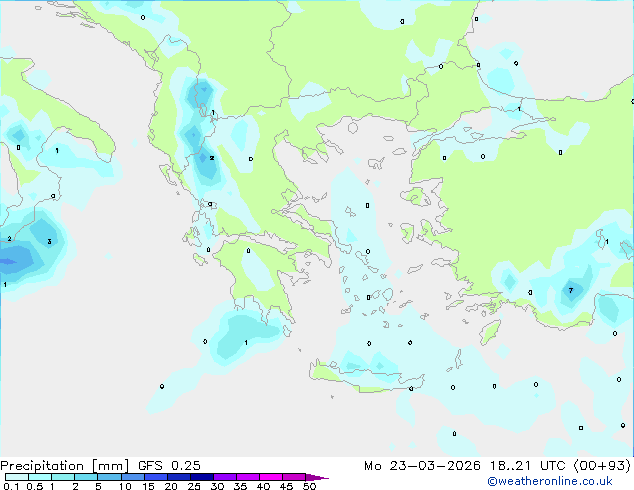Click the 'Mo 23-03-2026' date text
This screenshot has width=634, height=490.
tap(422, 466)
